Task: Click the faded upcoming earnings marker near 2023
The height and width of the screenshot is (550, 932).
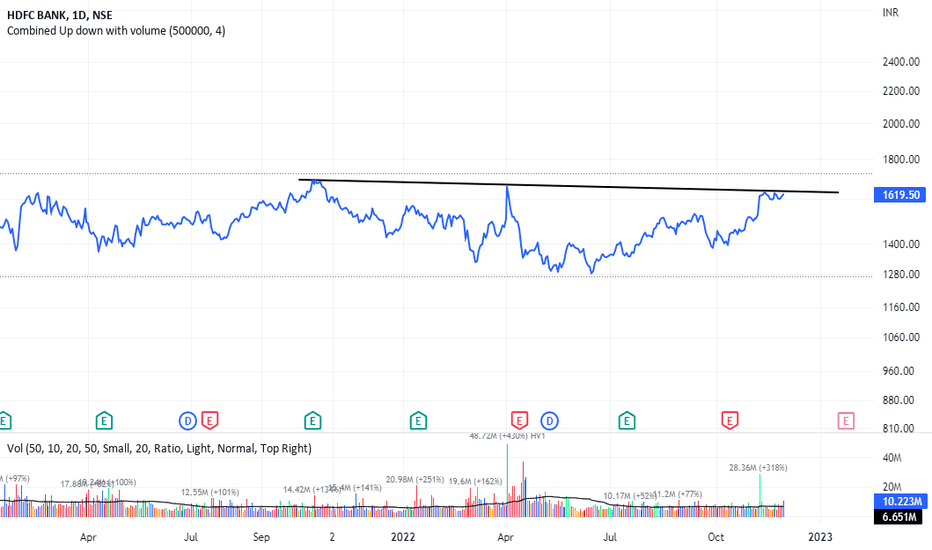Action: tap(846, 421)
